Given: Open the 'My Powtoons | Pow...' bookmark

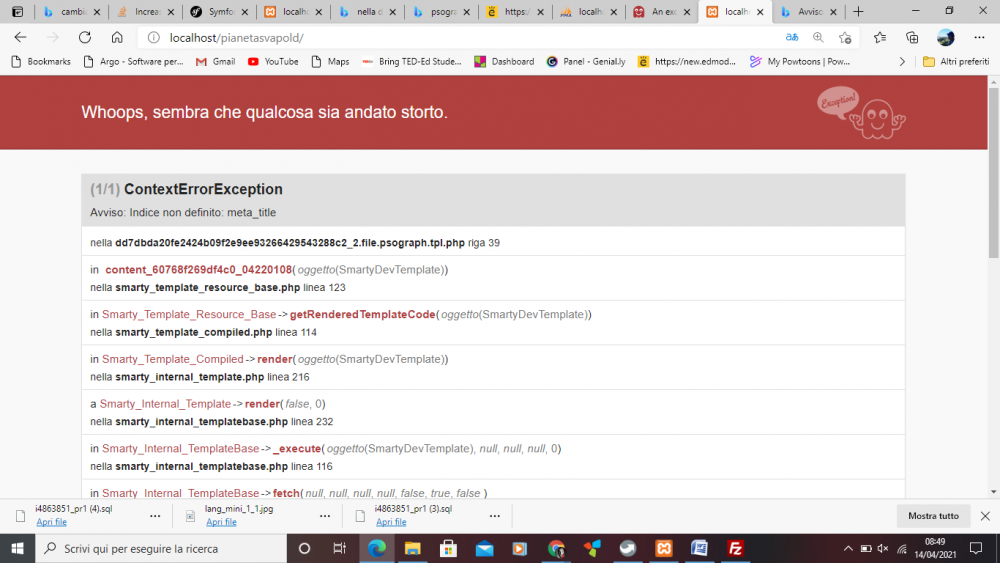Looking at the screenshot, I should click(800, 62).
